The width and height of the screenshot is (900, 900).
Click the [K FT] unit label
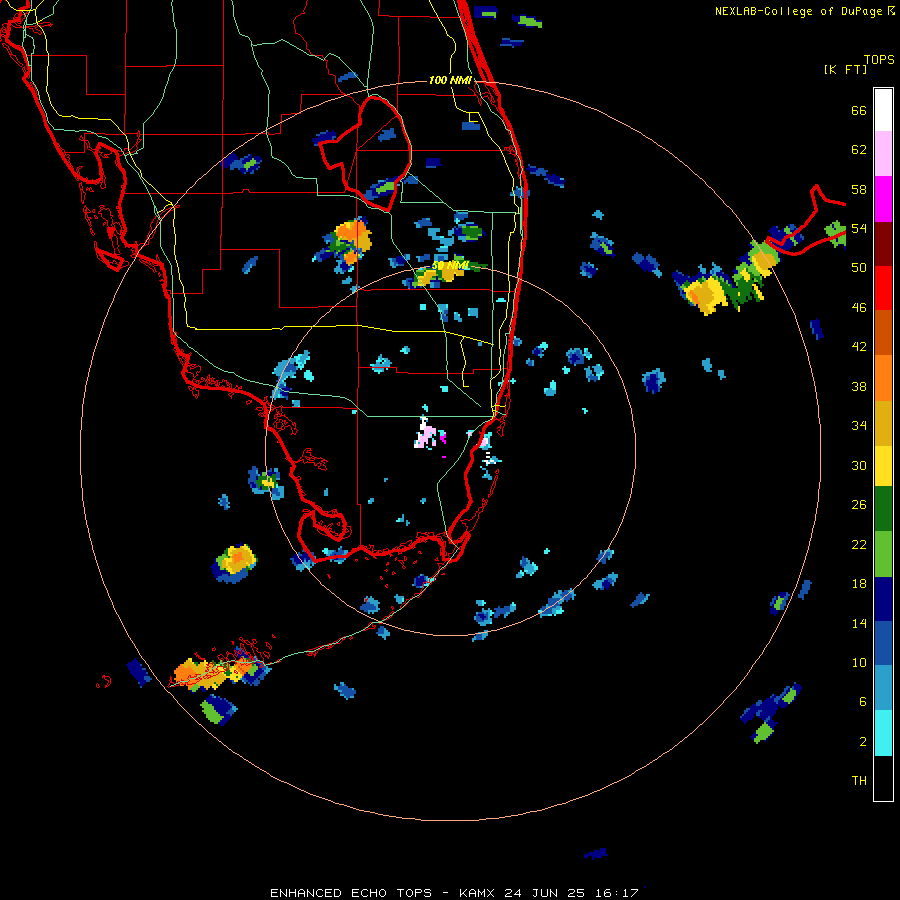click(845, 69)
